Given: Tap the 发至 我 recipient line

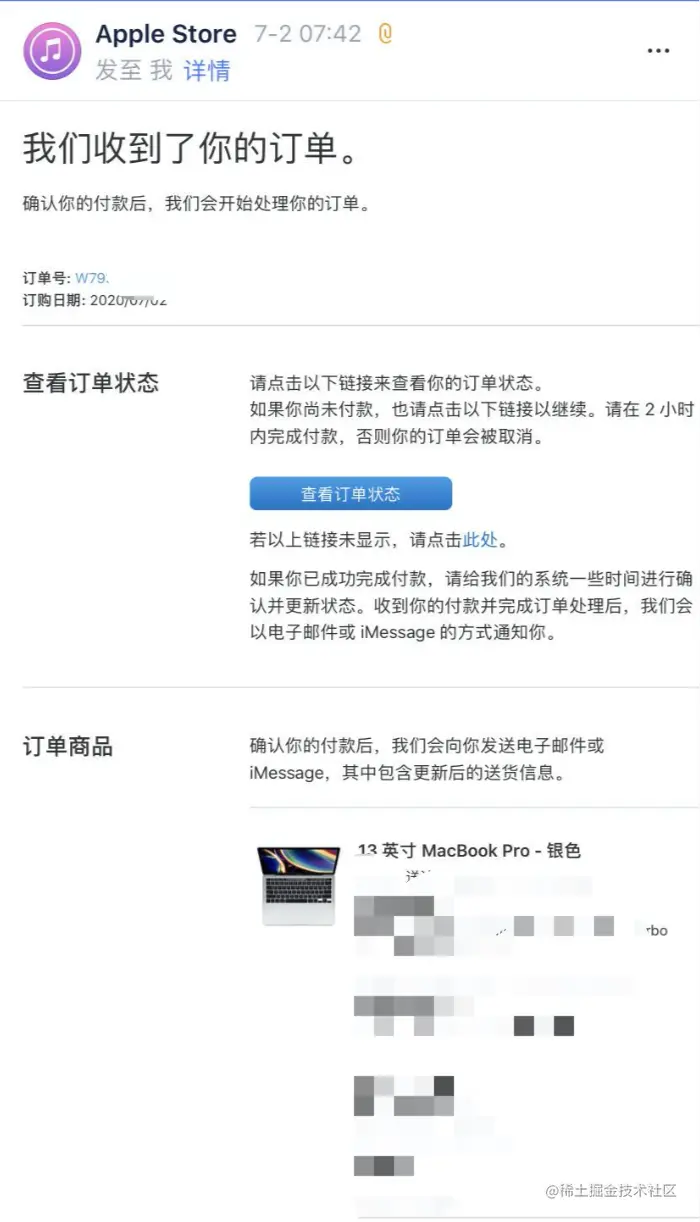Looking at the screenshot, I should (x=134, y=70).
